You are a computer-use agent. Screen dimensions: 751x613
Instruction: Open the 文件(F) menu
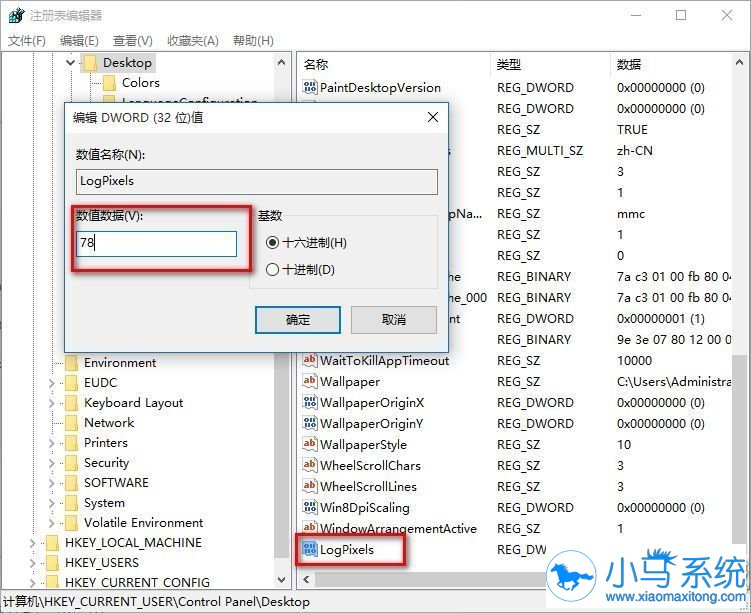27,41
